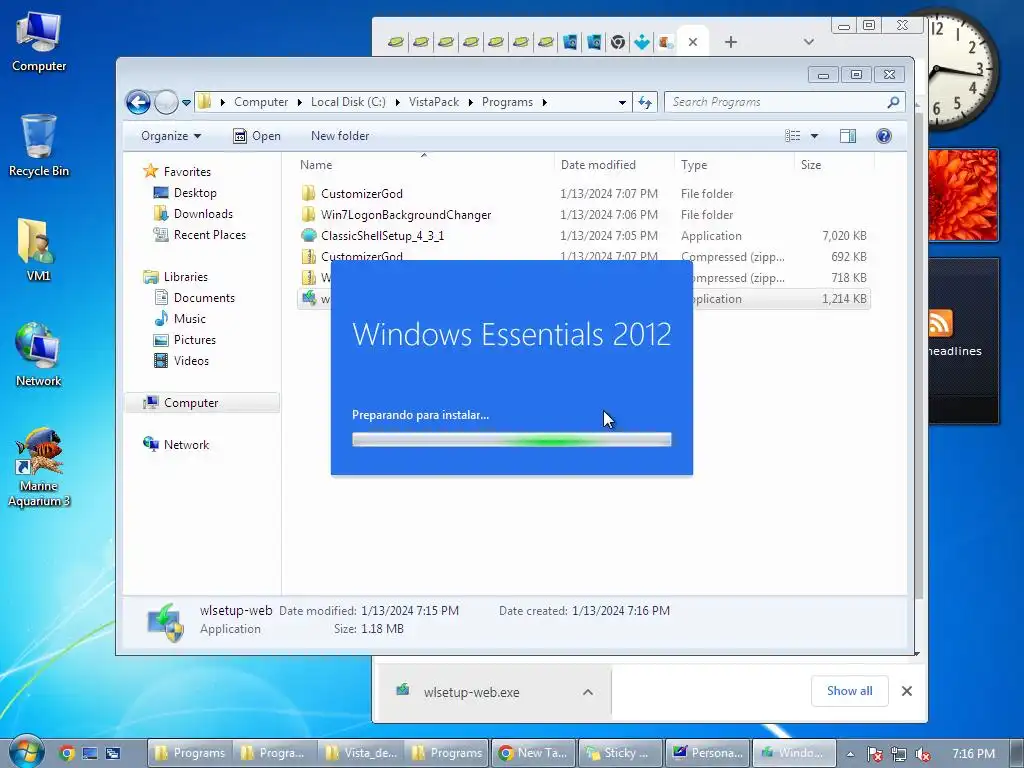1024x768 pixels.
Task: Sort by Date modified column header
Action: coord(614,165)
